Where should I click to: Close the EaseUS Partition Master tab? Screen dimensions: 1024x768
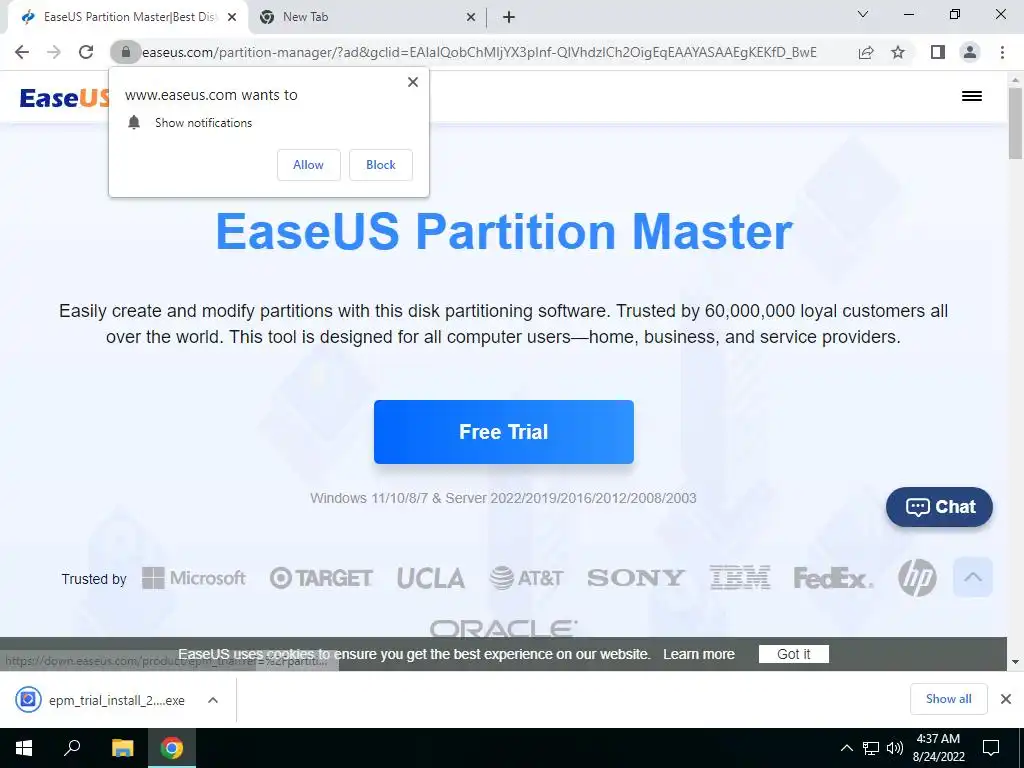click(x=232, y=17)
